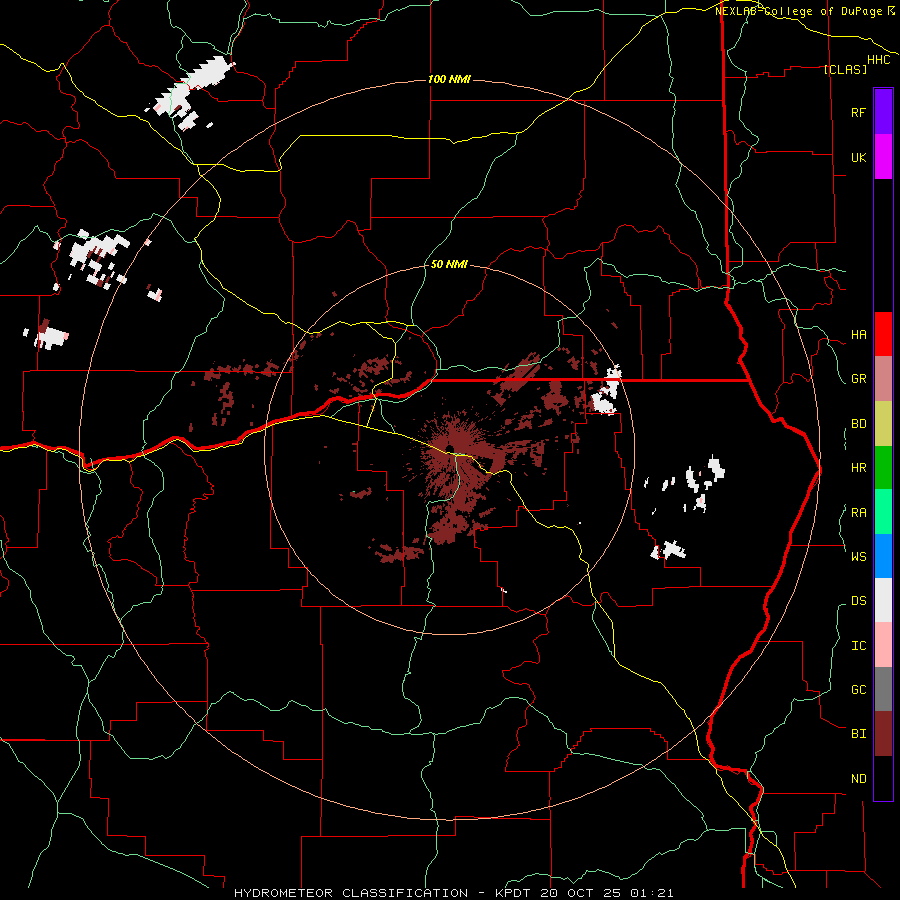Image resolution: width=900 pixels, height=900 pixels.
Task: Click the UK magenta legend swatch
Action: click(883, 157)
